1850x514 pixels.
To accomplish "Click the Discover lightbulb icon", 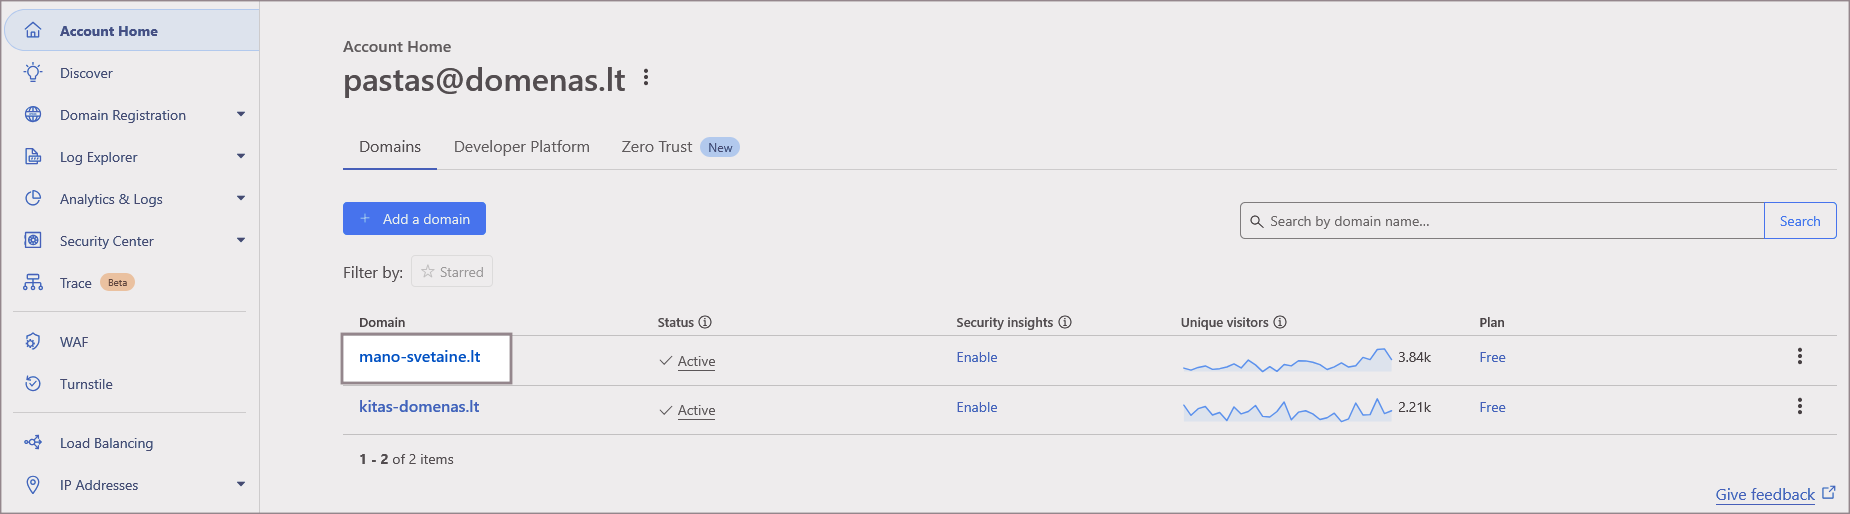I will (33, 73).
